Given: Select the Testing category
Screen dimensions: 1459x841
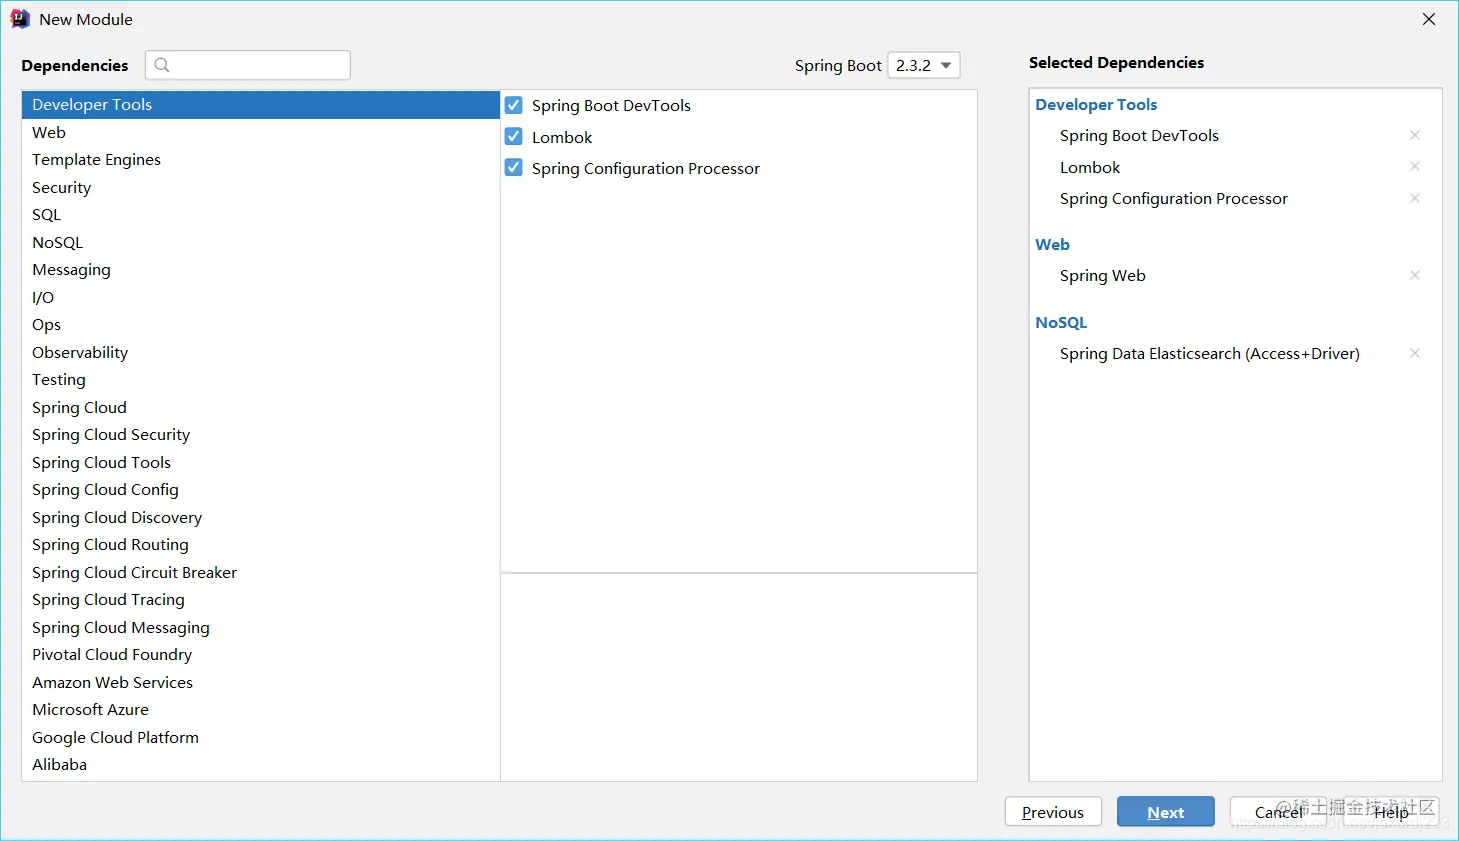Looking at the screenshot, I should tap(261, 380).
